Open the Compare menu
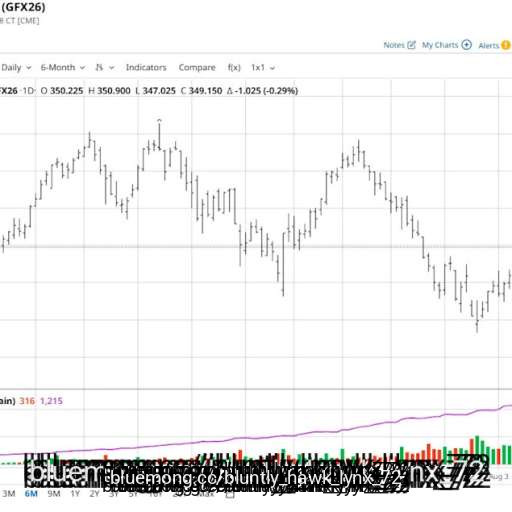 [x=197, y=68]
